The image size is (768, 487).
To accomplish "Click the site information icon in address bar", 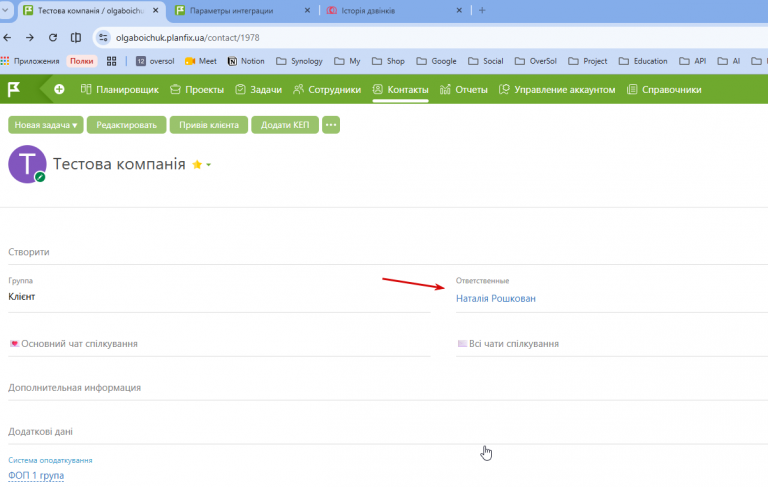I will point(103,38).
